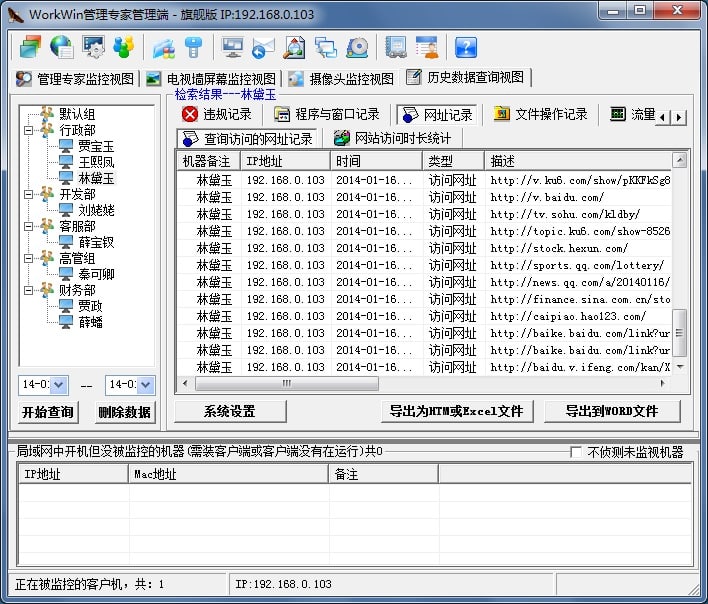Click the user group toolbar icon

tap(124, 47)
